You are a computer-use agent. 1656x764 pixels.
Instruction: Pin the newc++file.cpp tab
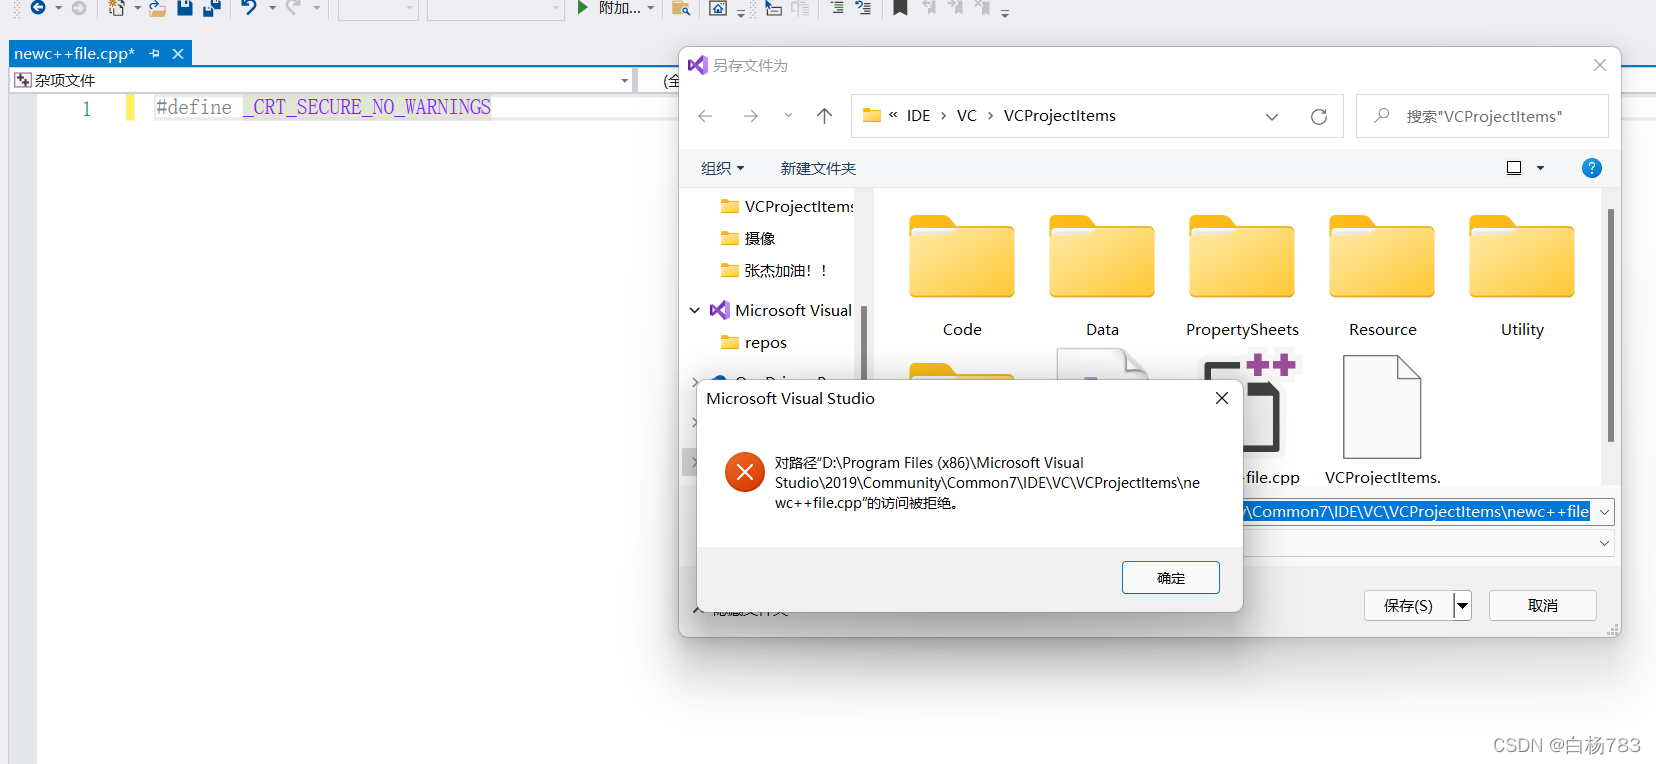[154, 54]
